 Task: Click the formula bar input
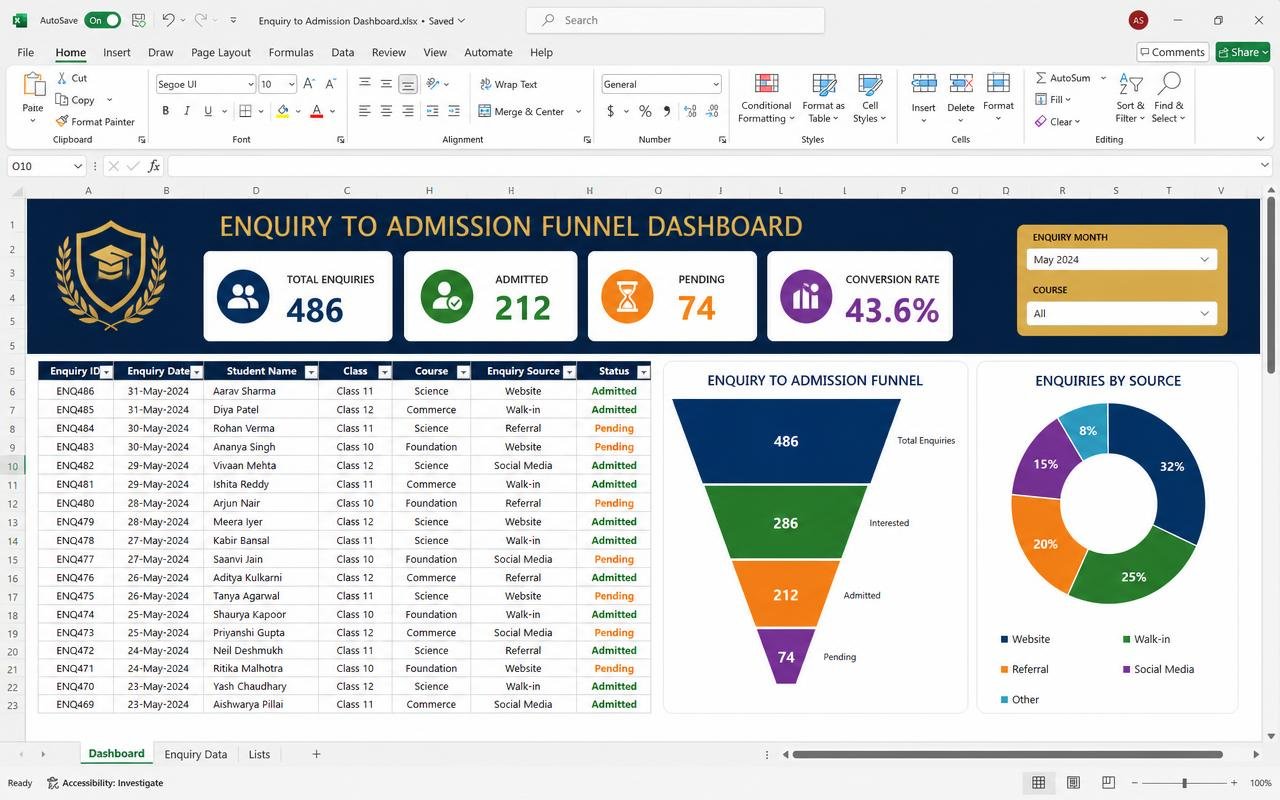[x=714, y=166]
